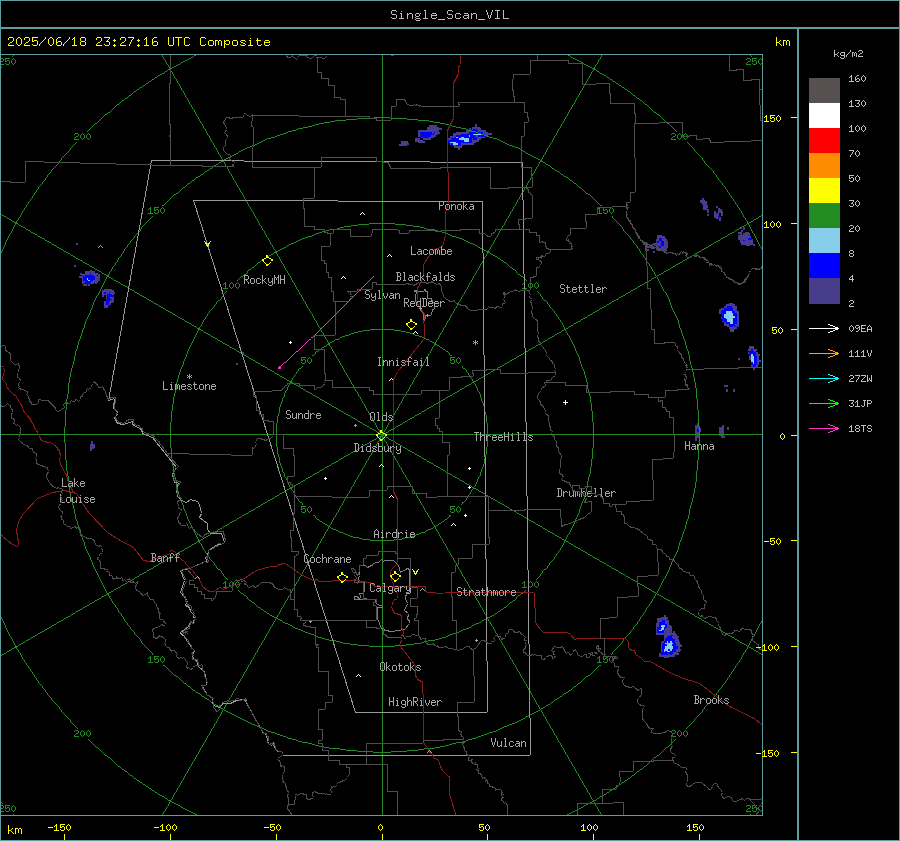Screen dimensions: 900x841
Task: Click the storm cell northwest of Brooks
Action: pos(668,638)
